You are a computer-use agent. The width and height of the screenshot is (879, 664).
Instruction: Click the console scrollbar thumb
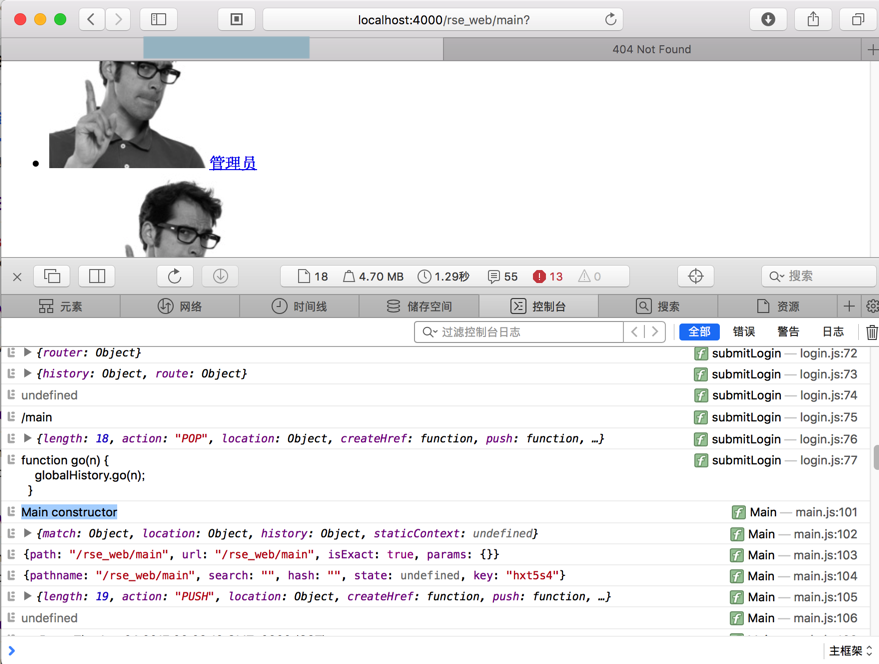click(x=876, y=458)
